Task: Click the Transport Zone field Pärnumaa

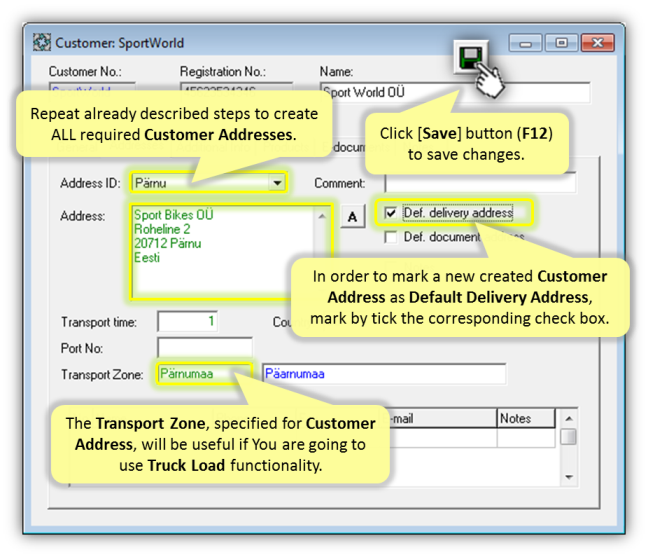Action: point(205,374)
